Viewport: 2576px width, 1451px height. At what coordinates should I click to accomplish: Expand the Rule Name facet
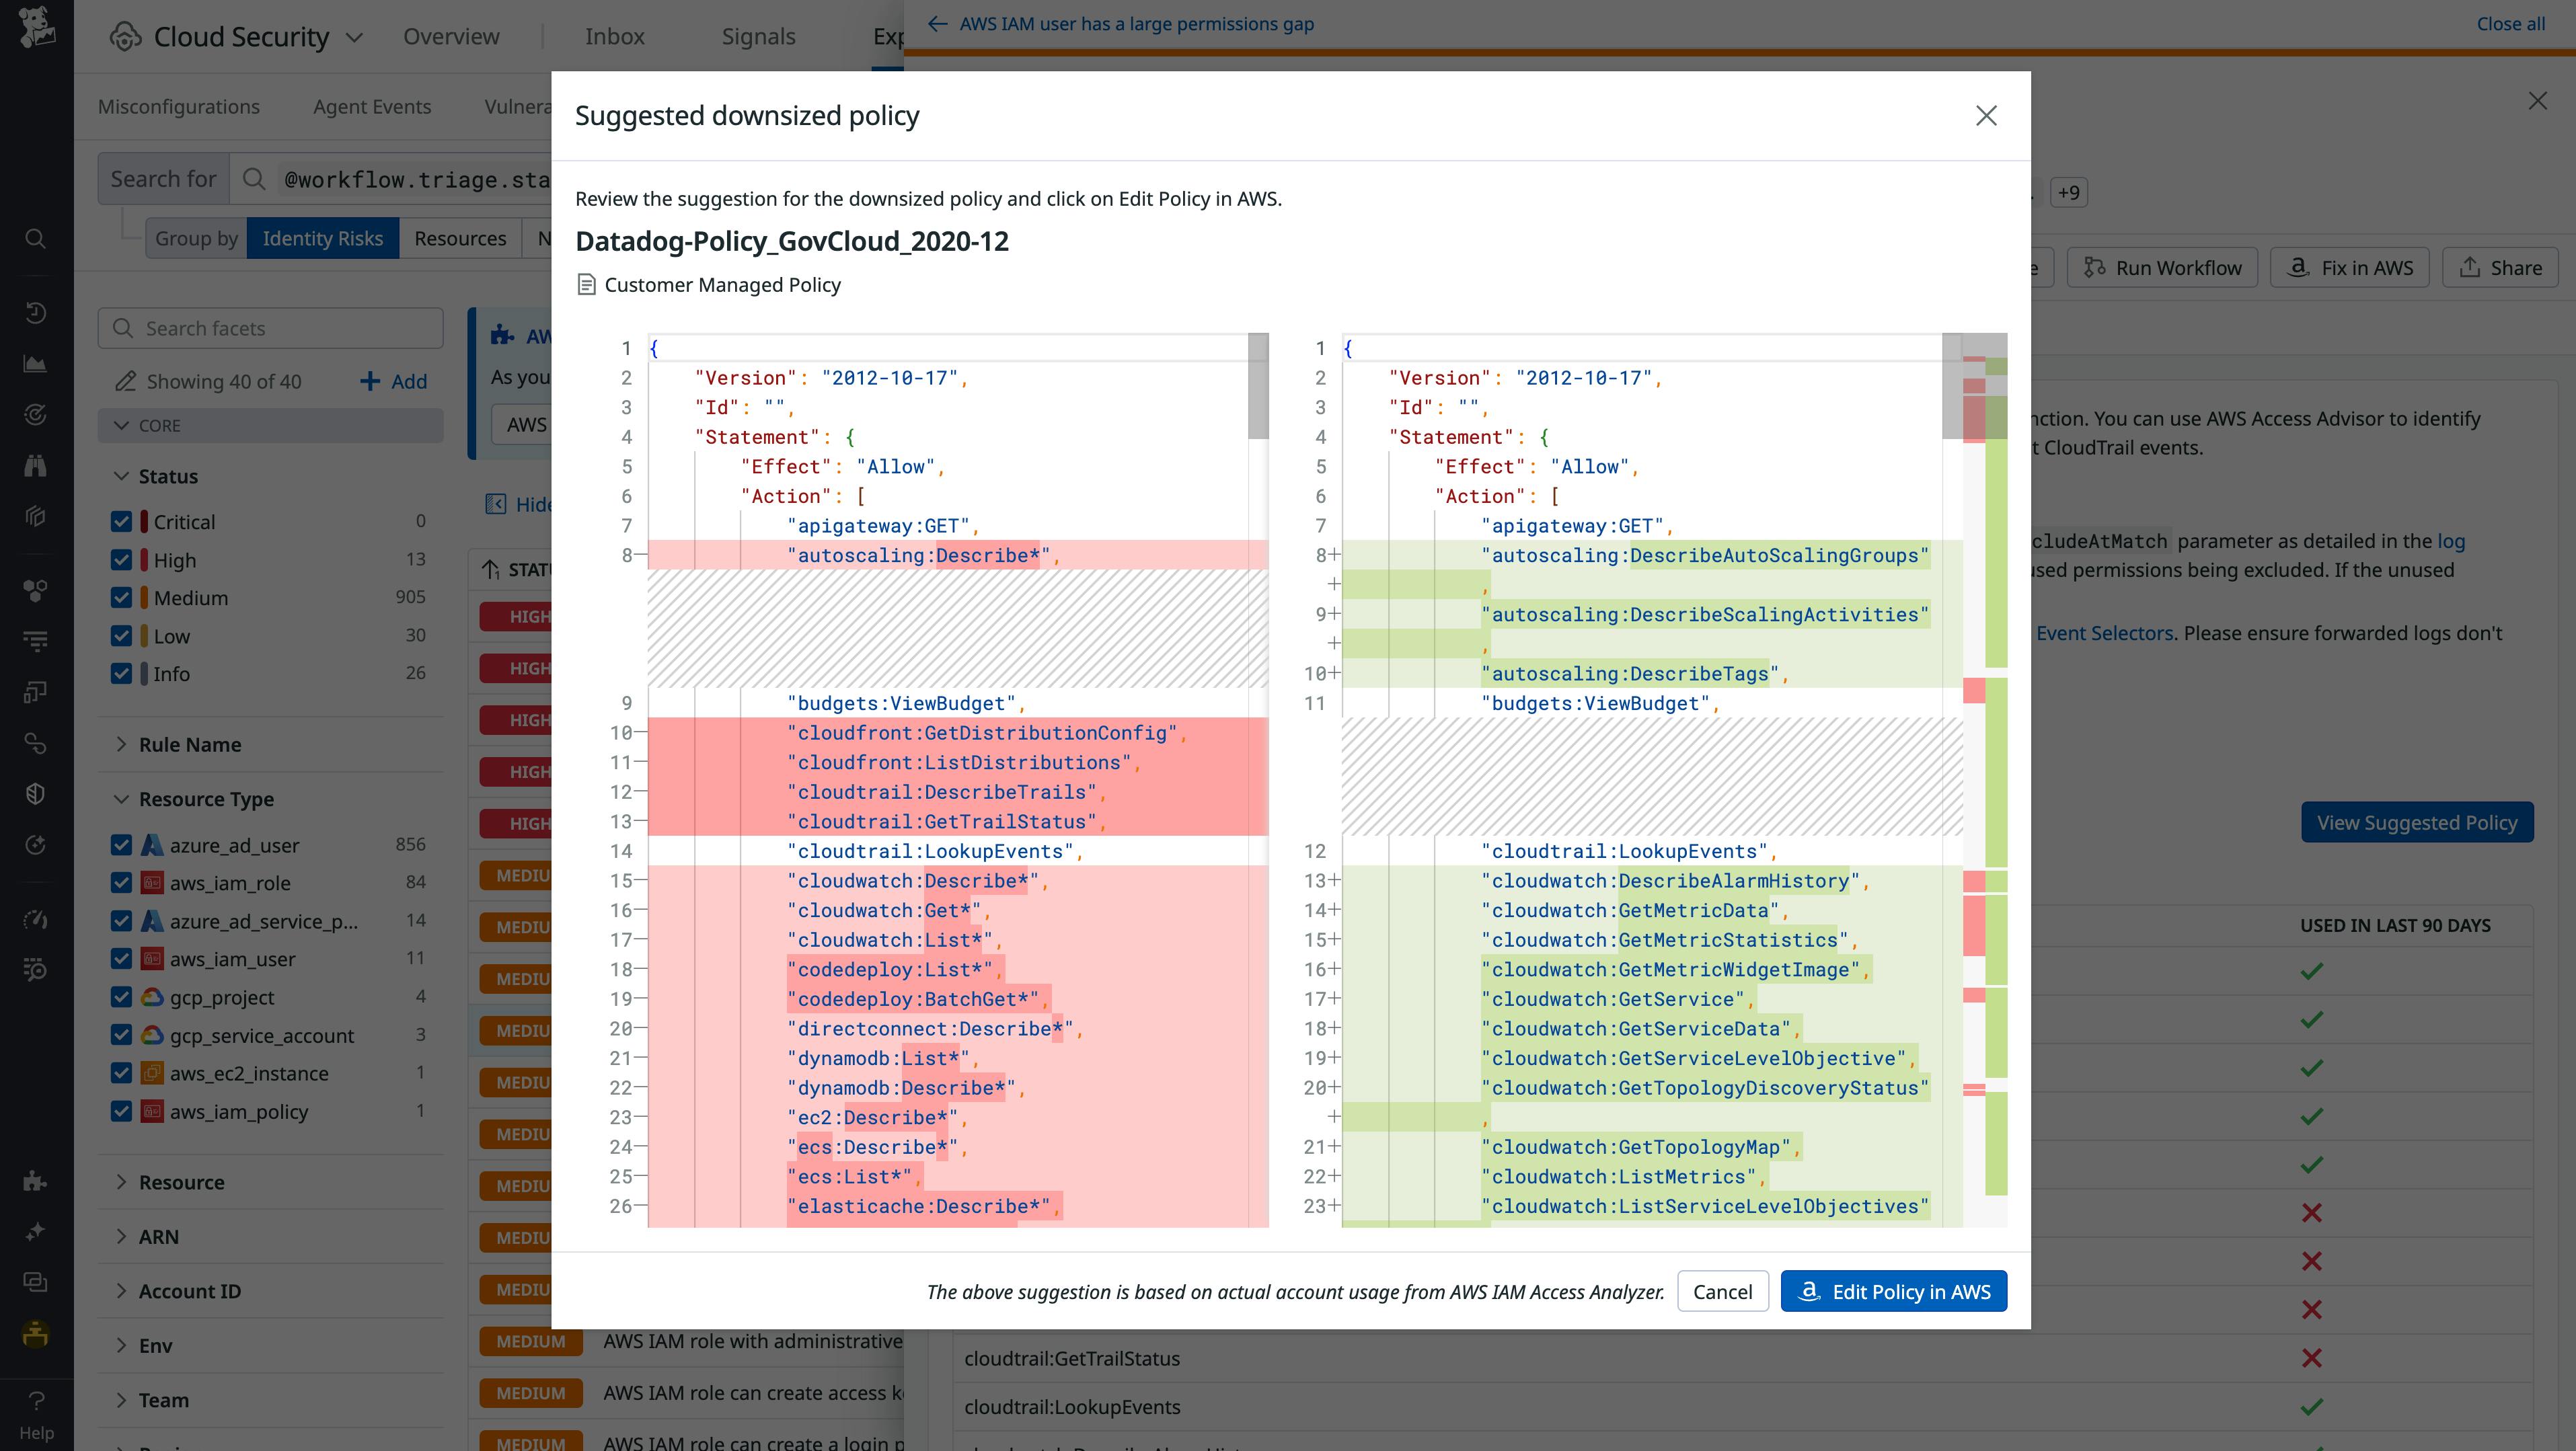190,745
